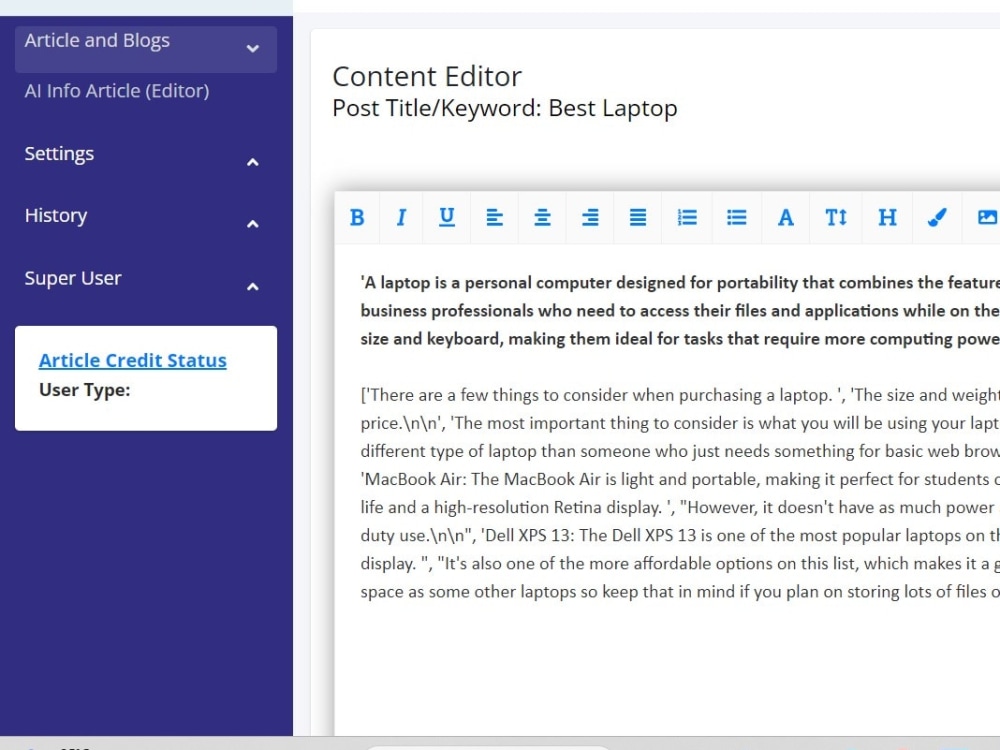The image size is (1000, 750).
Task: Expand the History section chevron
Action: tap(253, 224)
